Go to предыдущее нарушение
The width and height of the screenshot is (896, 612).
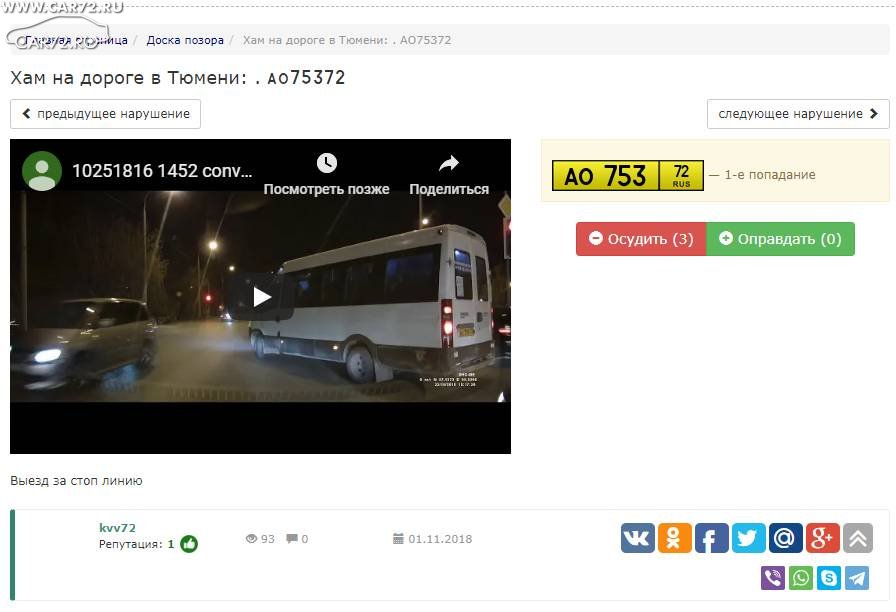105,114
